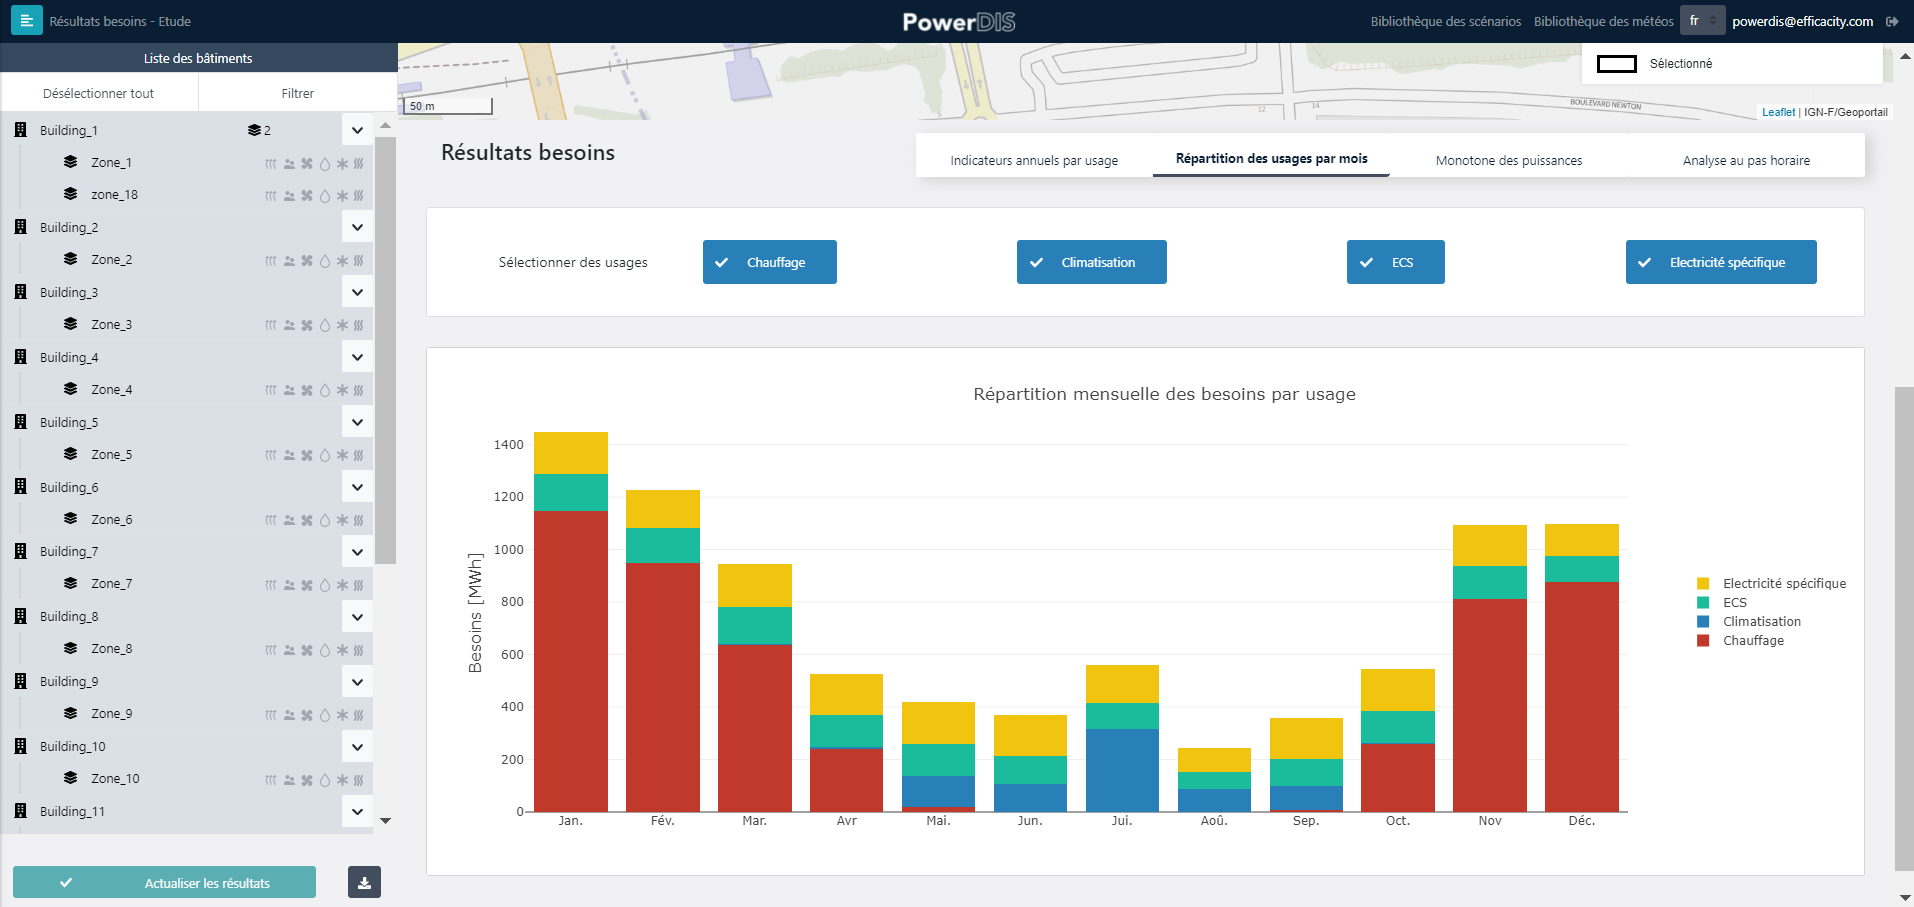The width and height of the screenshot is (1914, 907).
Task: Open the Leaflet link on the map
Action: 1778,112
